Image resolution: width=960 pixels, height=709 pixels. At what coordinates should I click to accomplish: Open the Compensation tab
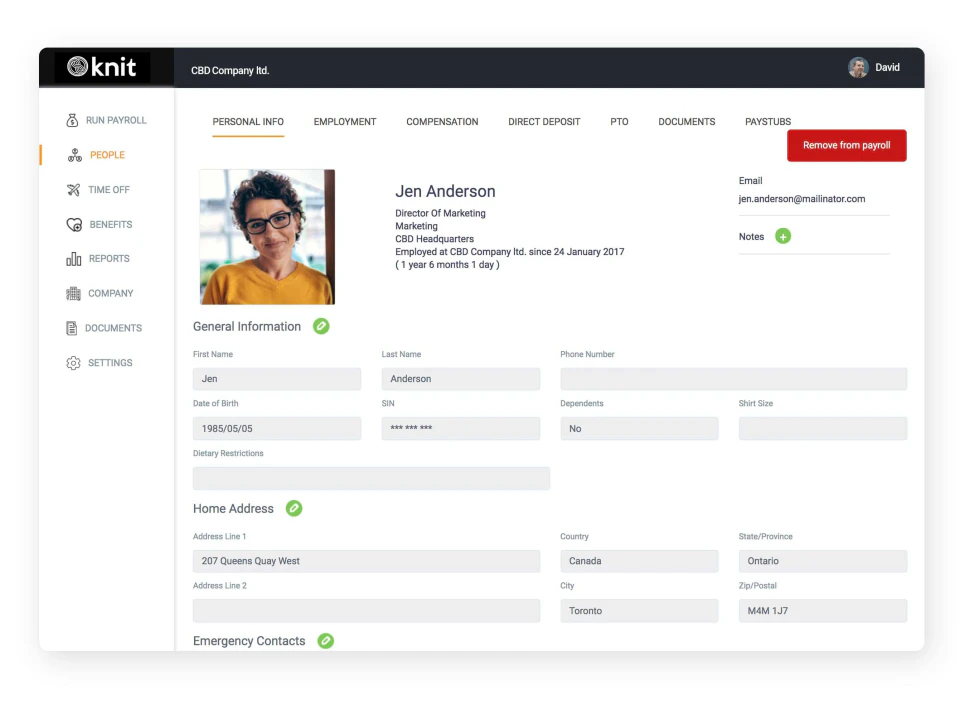(x=442, y=121)
